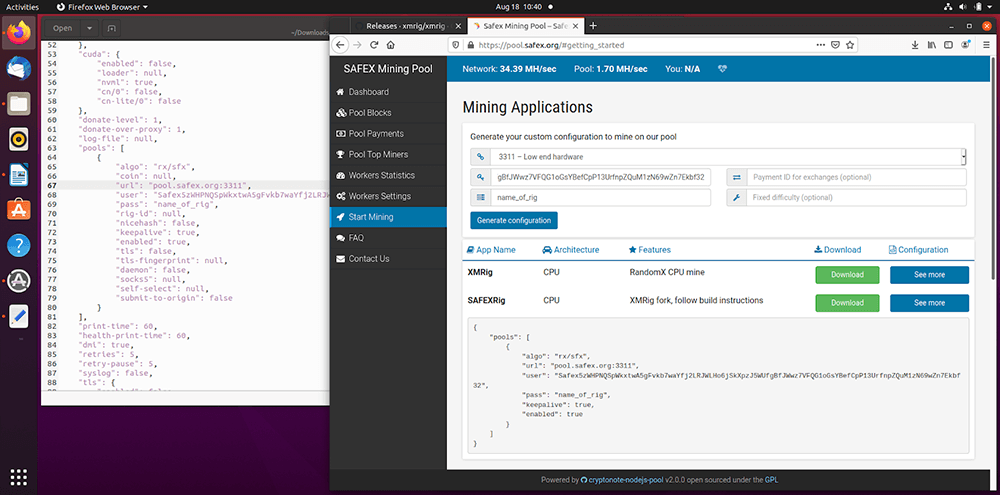Open a new browser tab
Screen dimensions: 1000x495
point(593,26)
